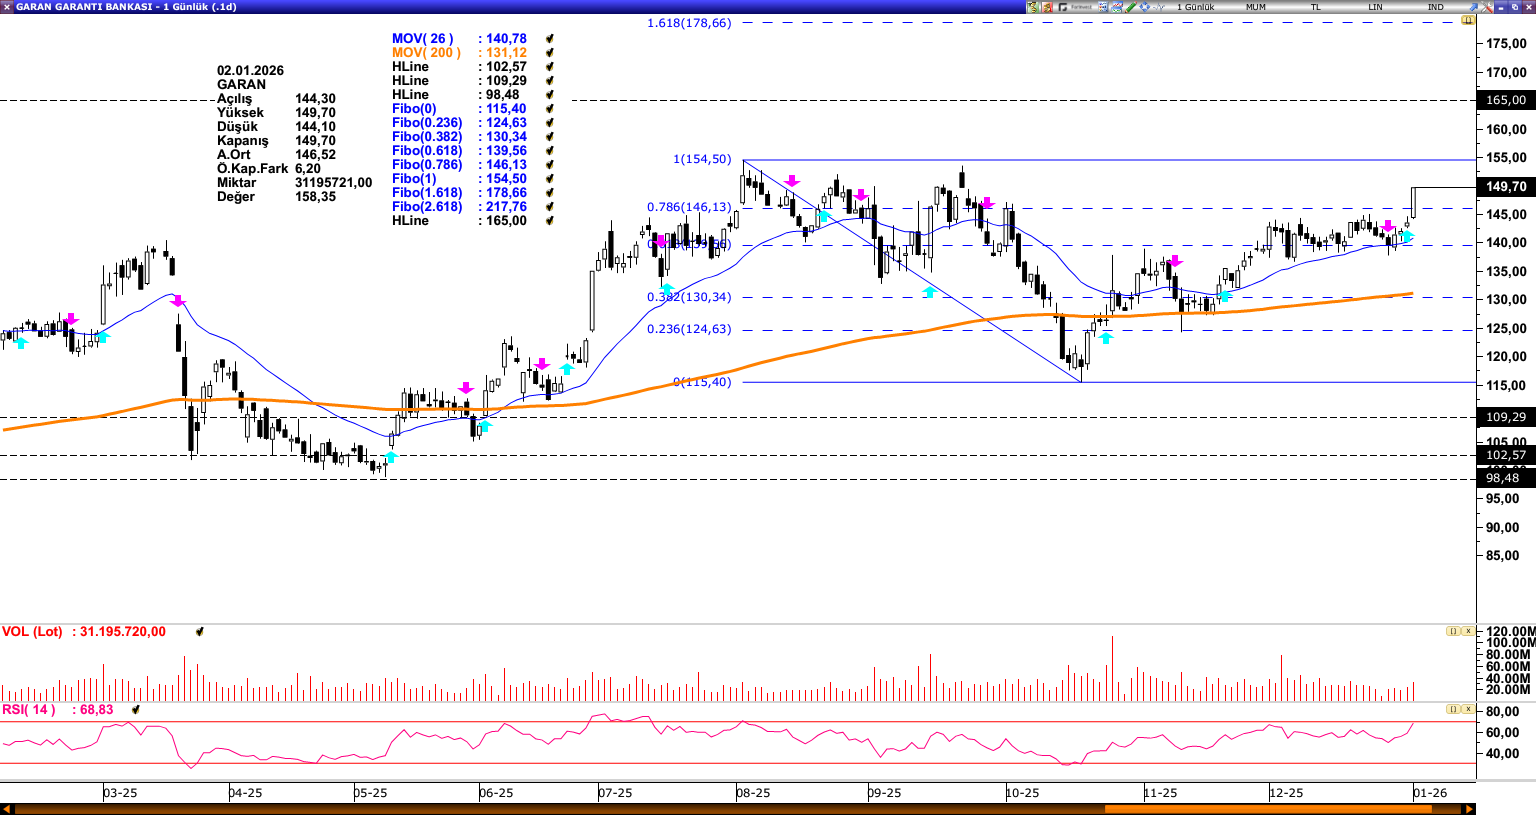Toggle the Fibo(1) 154,50 checkmark

[x=550, y=179]
